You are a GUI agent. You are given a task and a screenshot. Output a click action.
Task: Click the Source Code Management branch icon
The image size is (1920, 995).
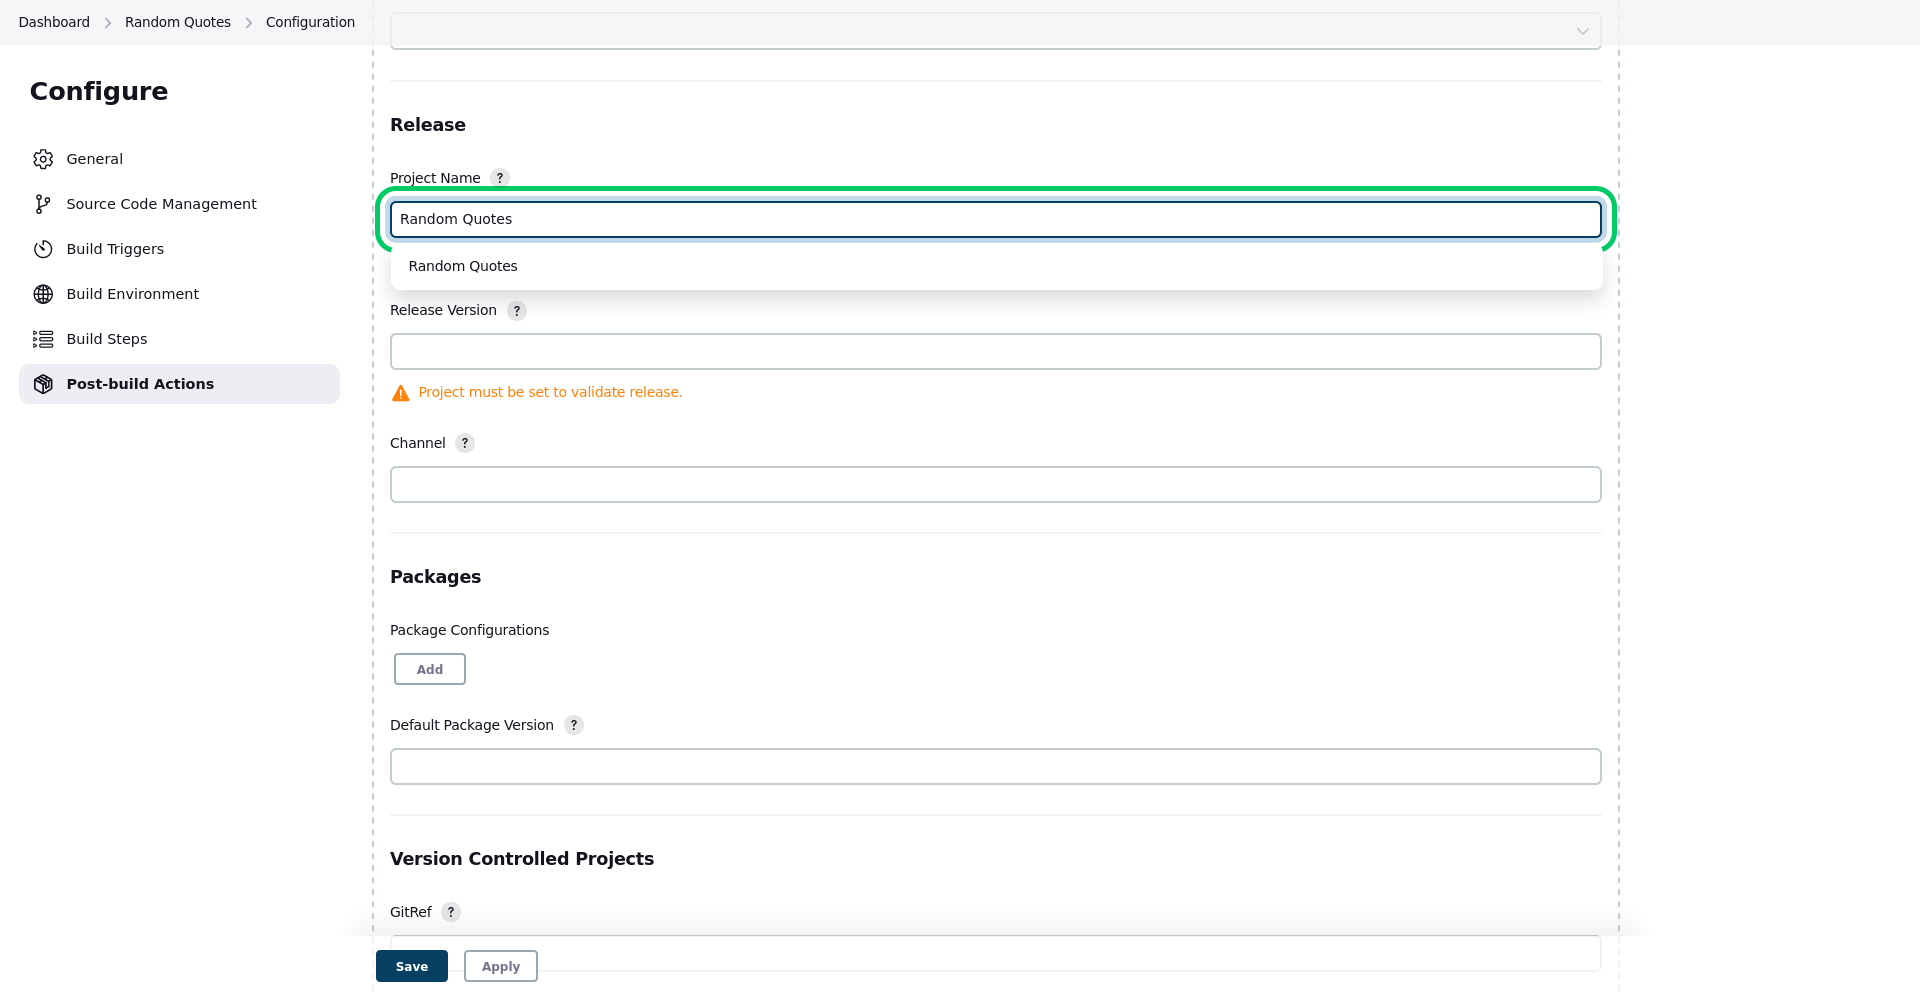point(43,204)
